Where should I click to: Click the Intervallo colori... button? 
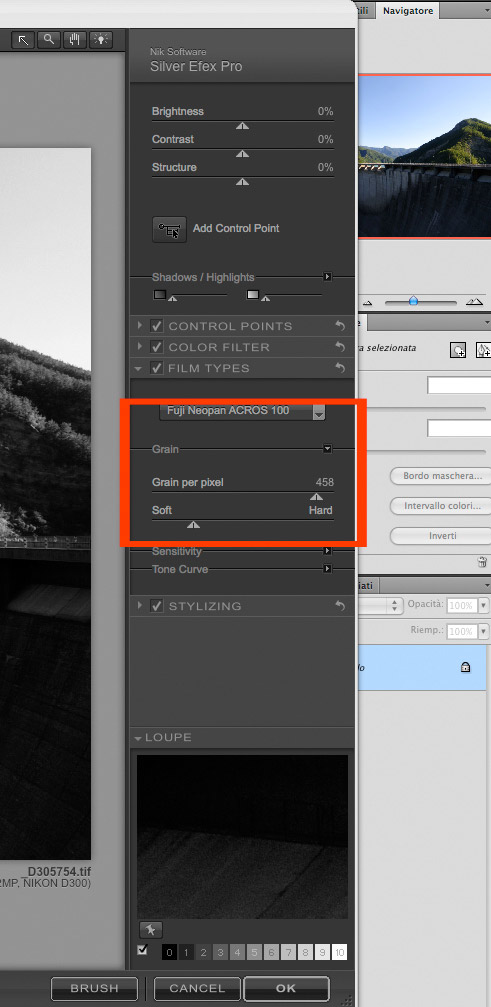pyautogui.click(x=442, y=506)
